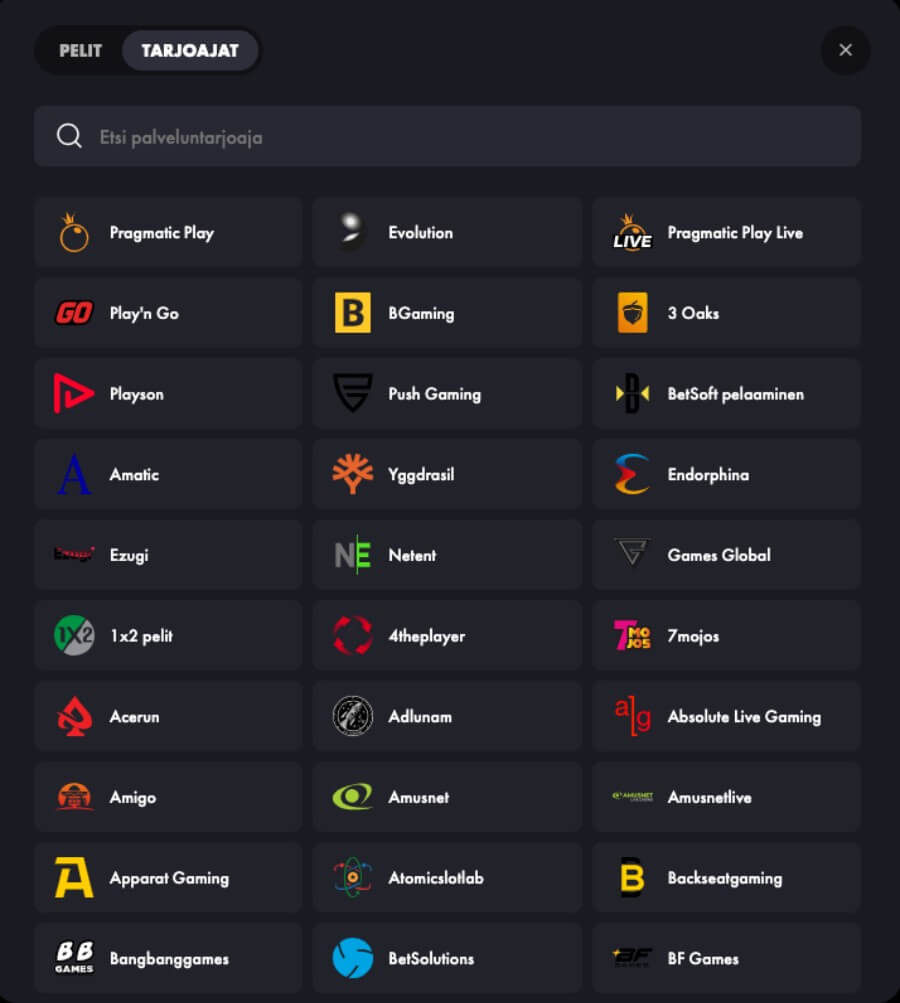900x1003 pixels.
Task: Click the red Playson triangle logo
Action: pos(74,393)
